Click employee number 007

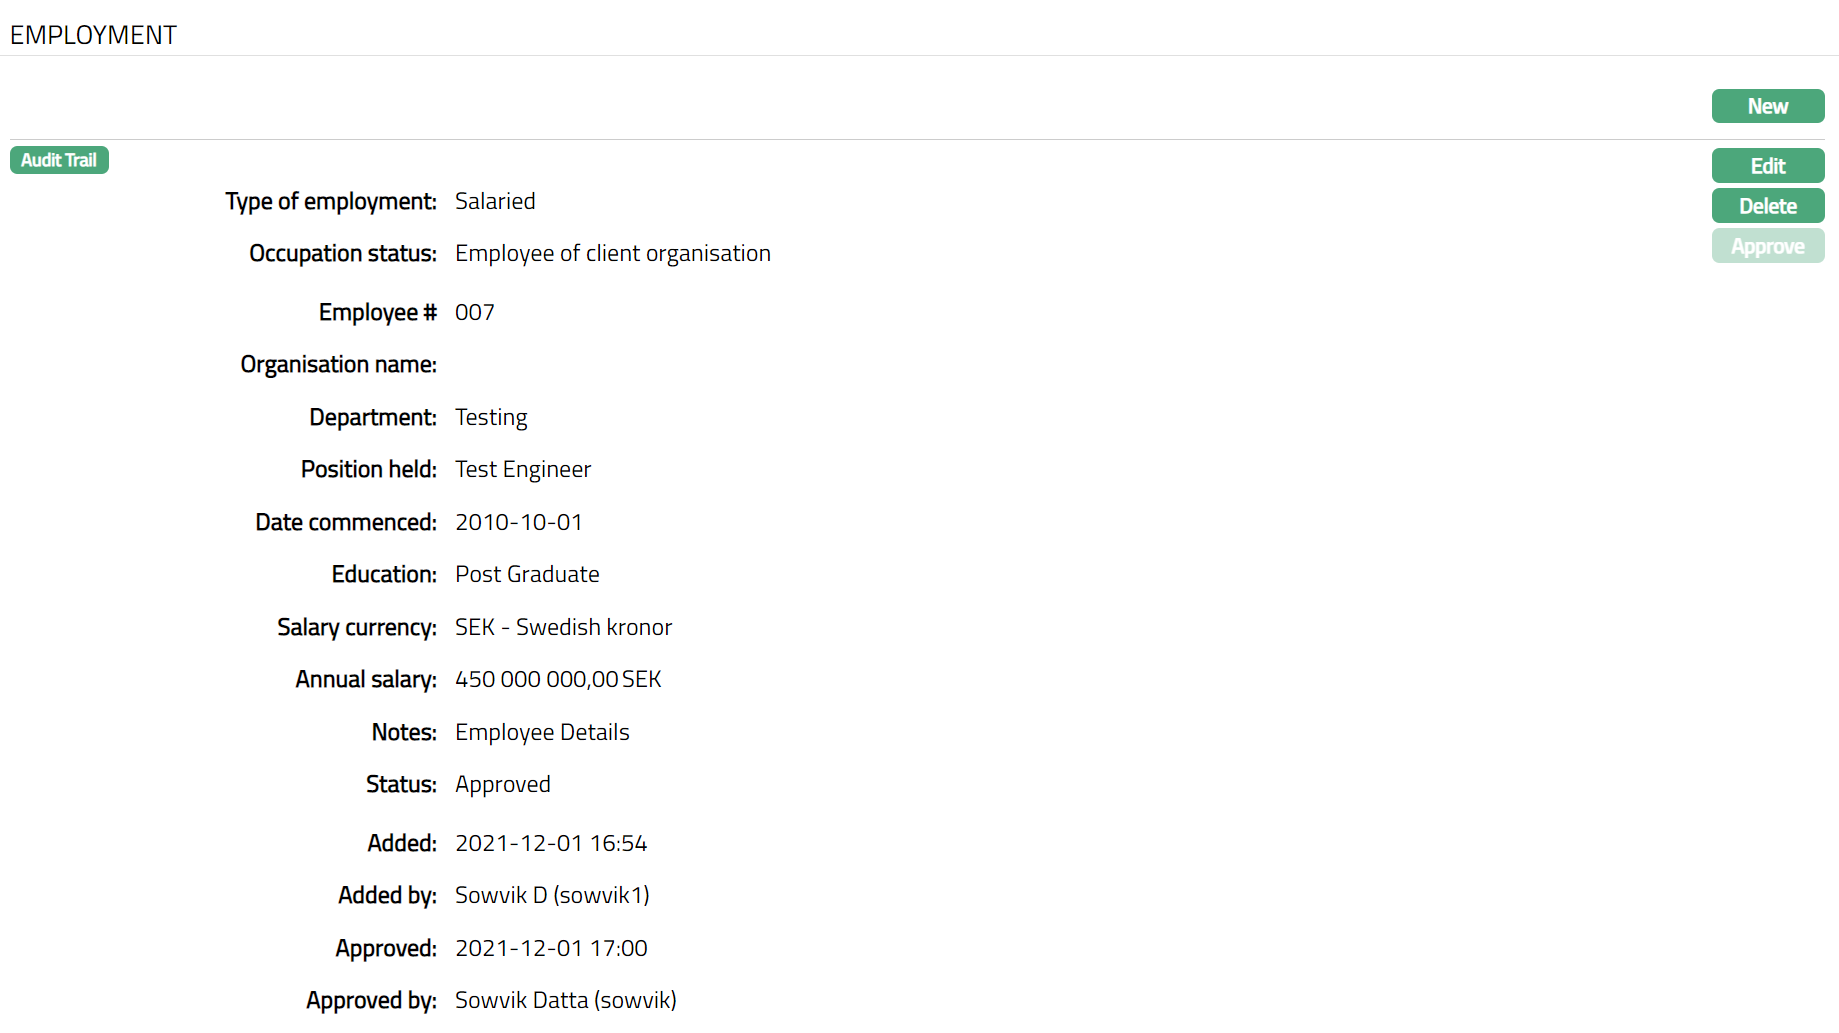click(474, 312)
